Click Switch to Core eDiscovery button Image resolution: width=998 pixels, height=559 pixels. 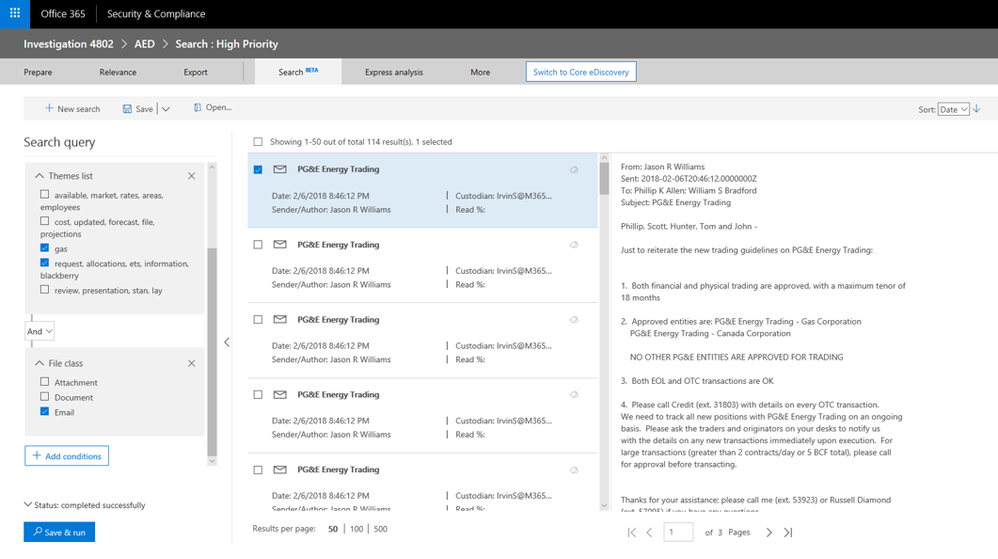coord(581,72)
